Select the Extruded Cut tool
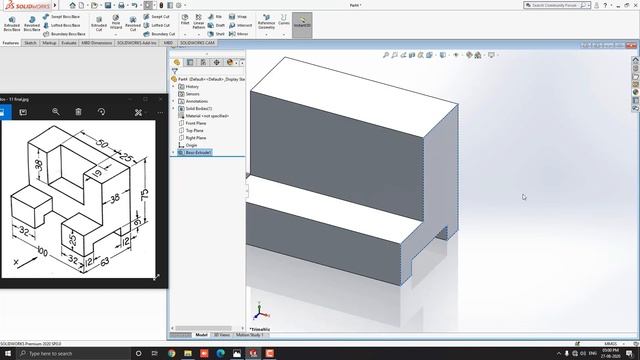This screenshot has height=360, width=640. [x=99, y=24]
